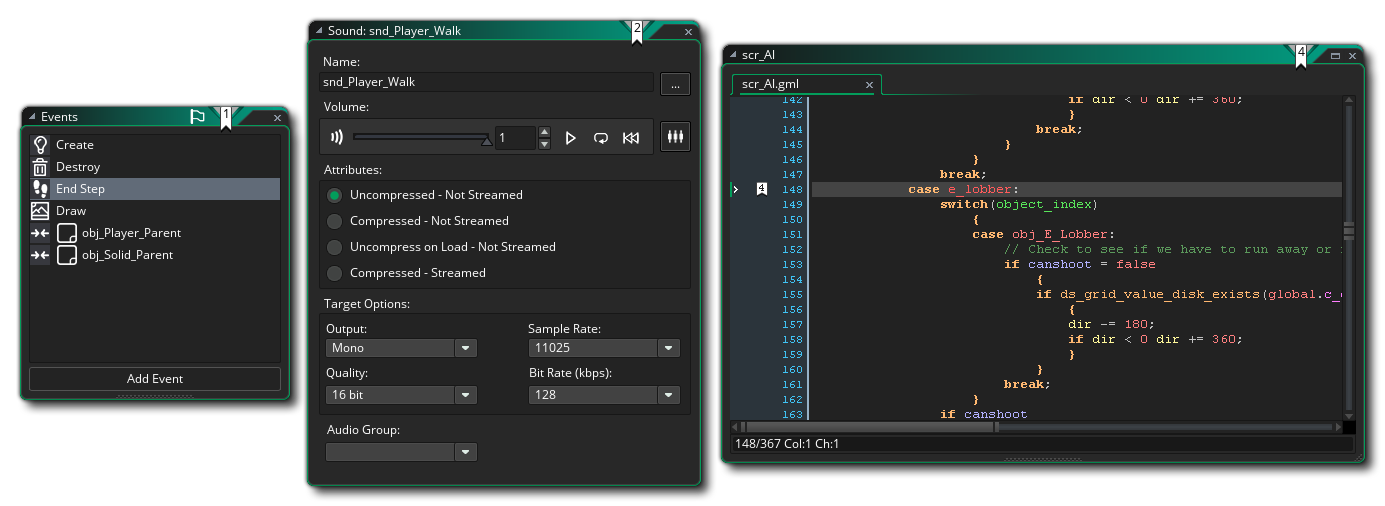Select the Destroy event trash icon
Screen dimensions: 1385x506
click(40, 167)
